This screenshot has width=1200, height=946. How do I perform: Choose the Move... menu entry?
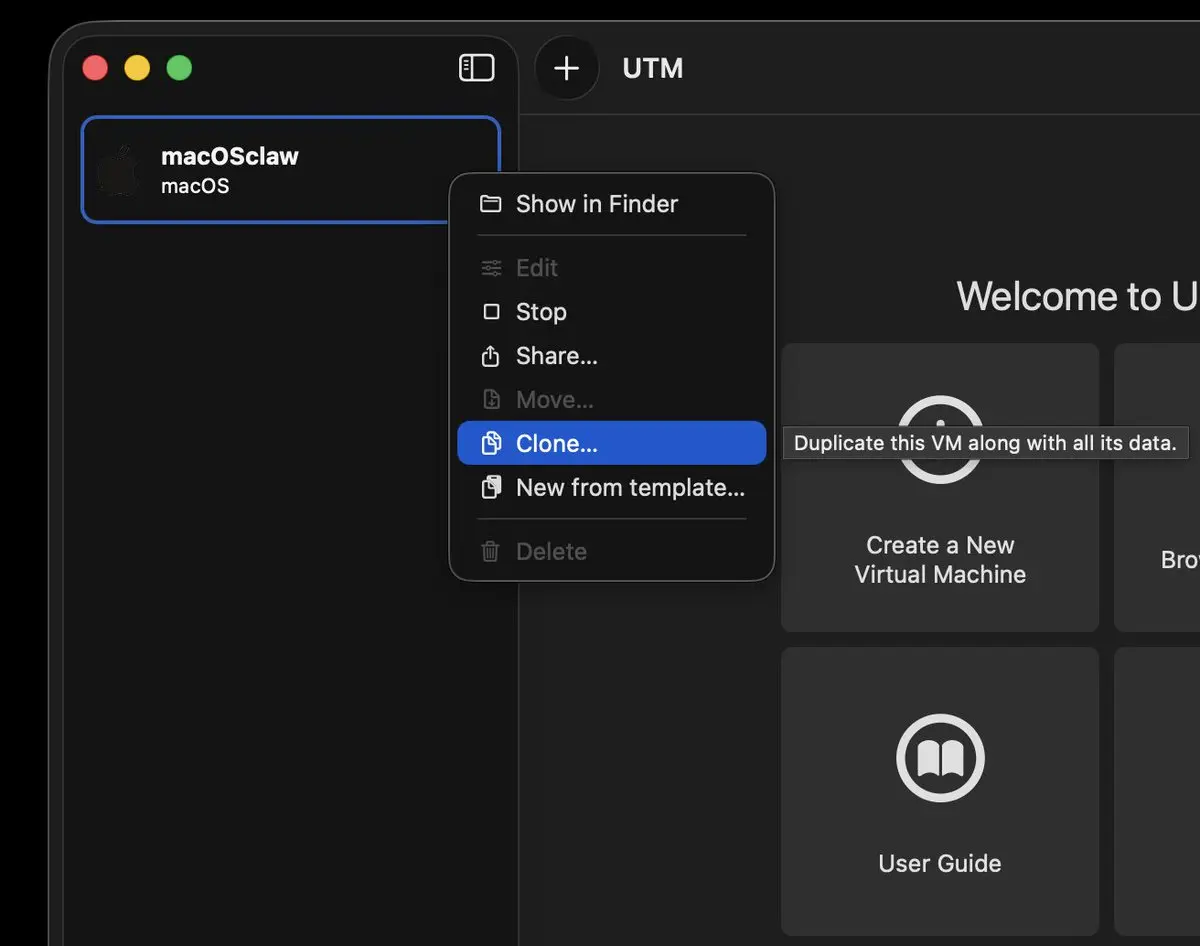(554, 400)
